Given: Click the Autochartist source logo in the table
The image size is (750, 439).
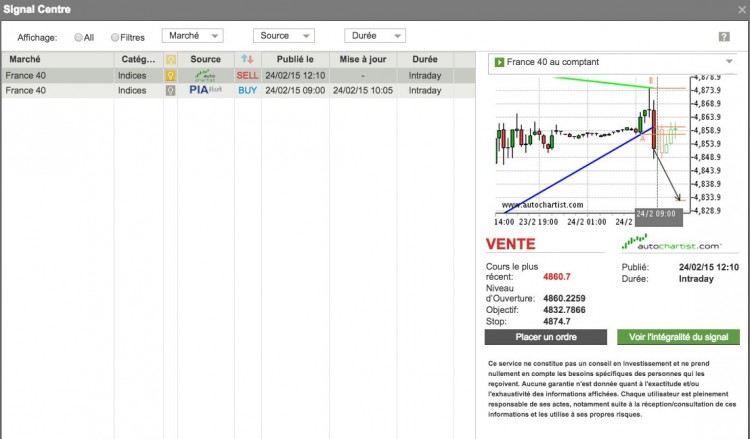Looking at the screenshot, I should 205,76.
